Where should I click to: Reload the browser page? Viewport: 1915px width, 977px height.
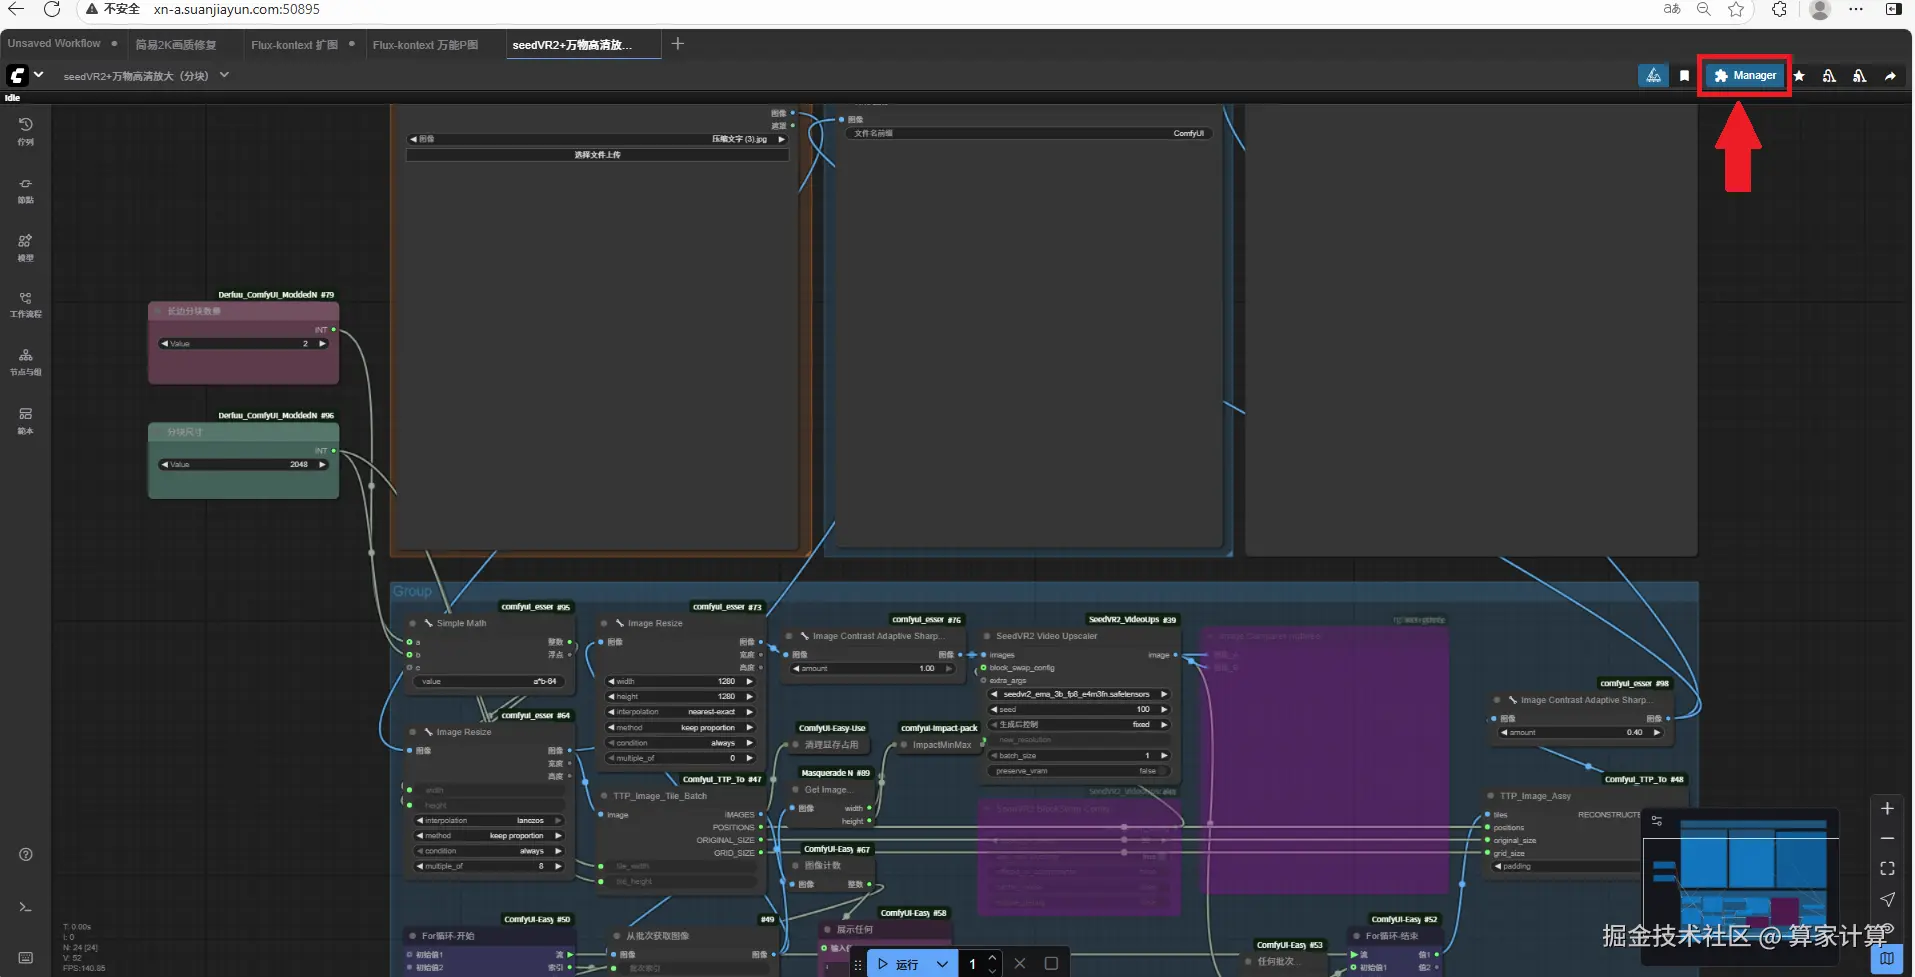click(x=52, y=10)
